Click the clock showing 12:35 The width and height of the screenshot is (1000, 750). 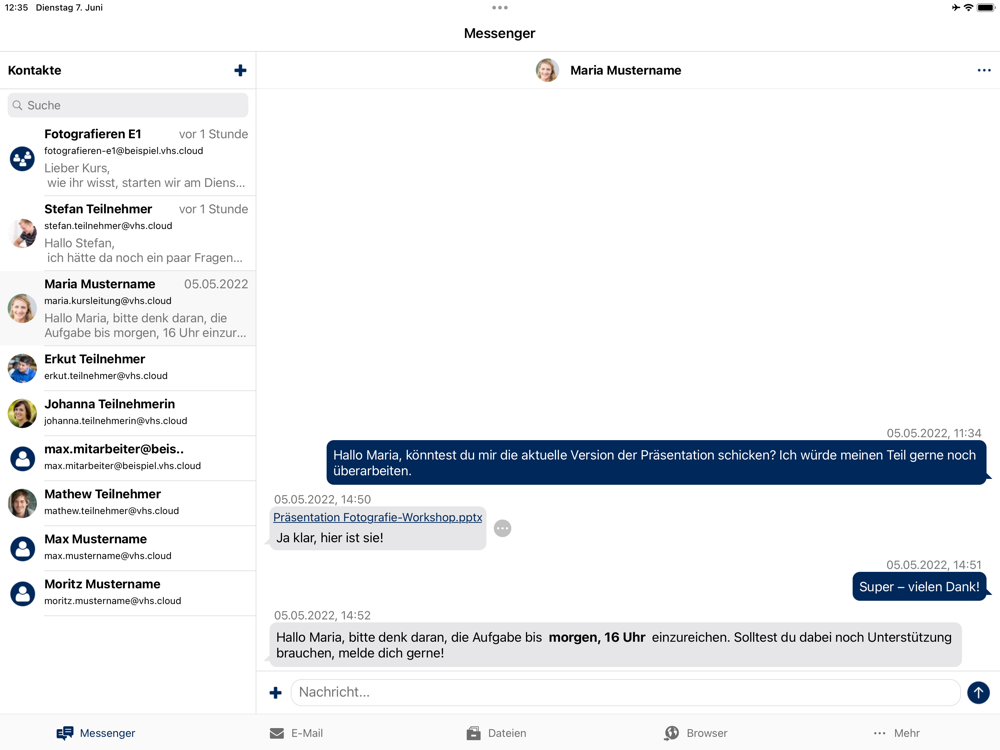pyautogui.click(x=17, y=8)
